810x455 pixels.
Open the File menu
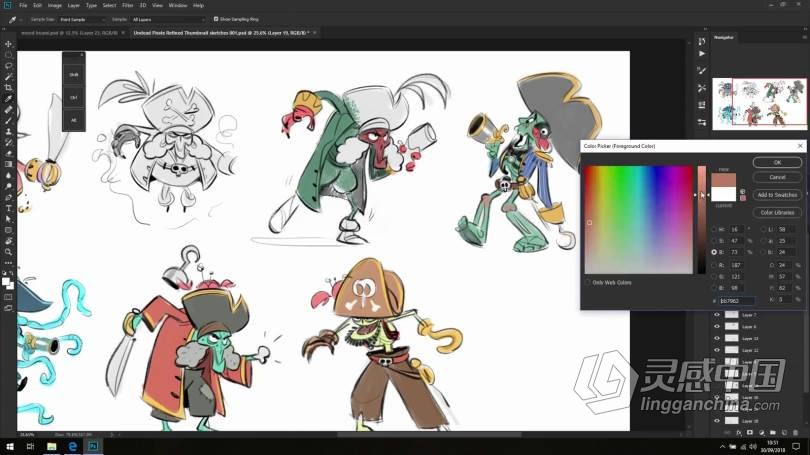[x=23, y=5]
